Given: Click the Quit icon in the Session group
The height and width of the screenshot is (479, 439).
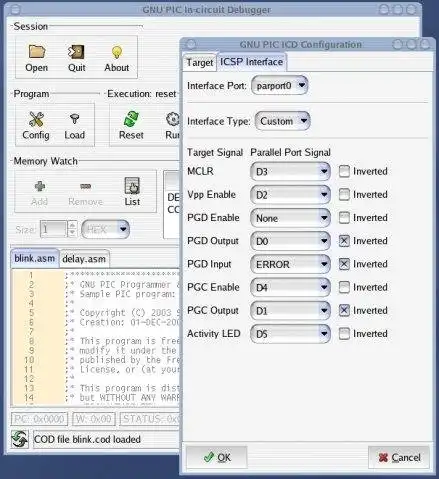Looking at the screenshot, I should 76,52.
